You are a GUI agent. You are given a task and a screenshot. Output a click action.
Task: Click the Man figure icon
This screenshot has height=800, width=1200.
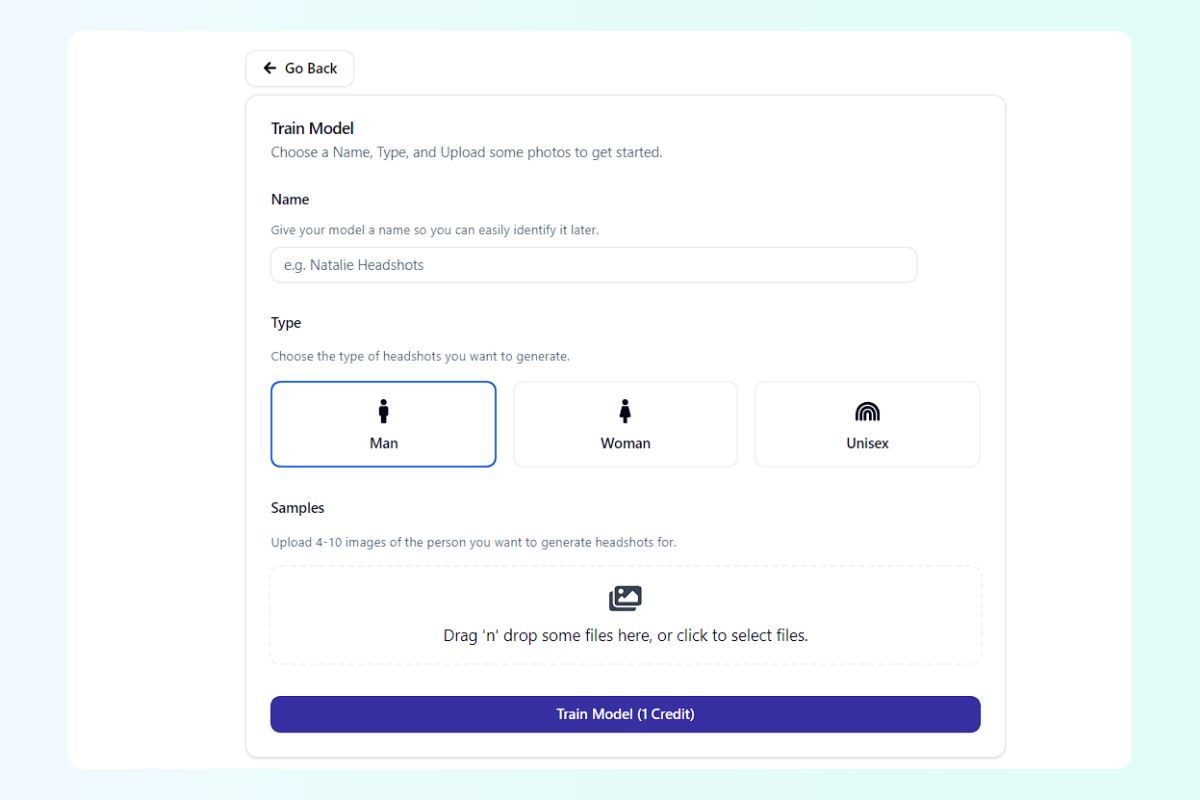coord(383,411)
